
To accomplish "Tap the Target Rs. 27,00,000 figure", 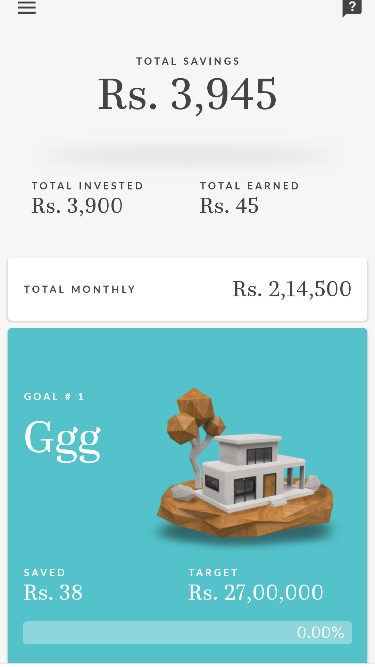I will [256, 593].
